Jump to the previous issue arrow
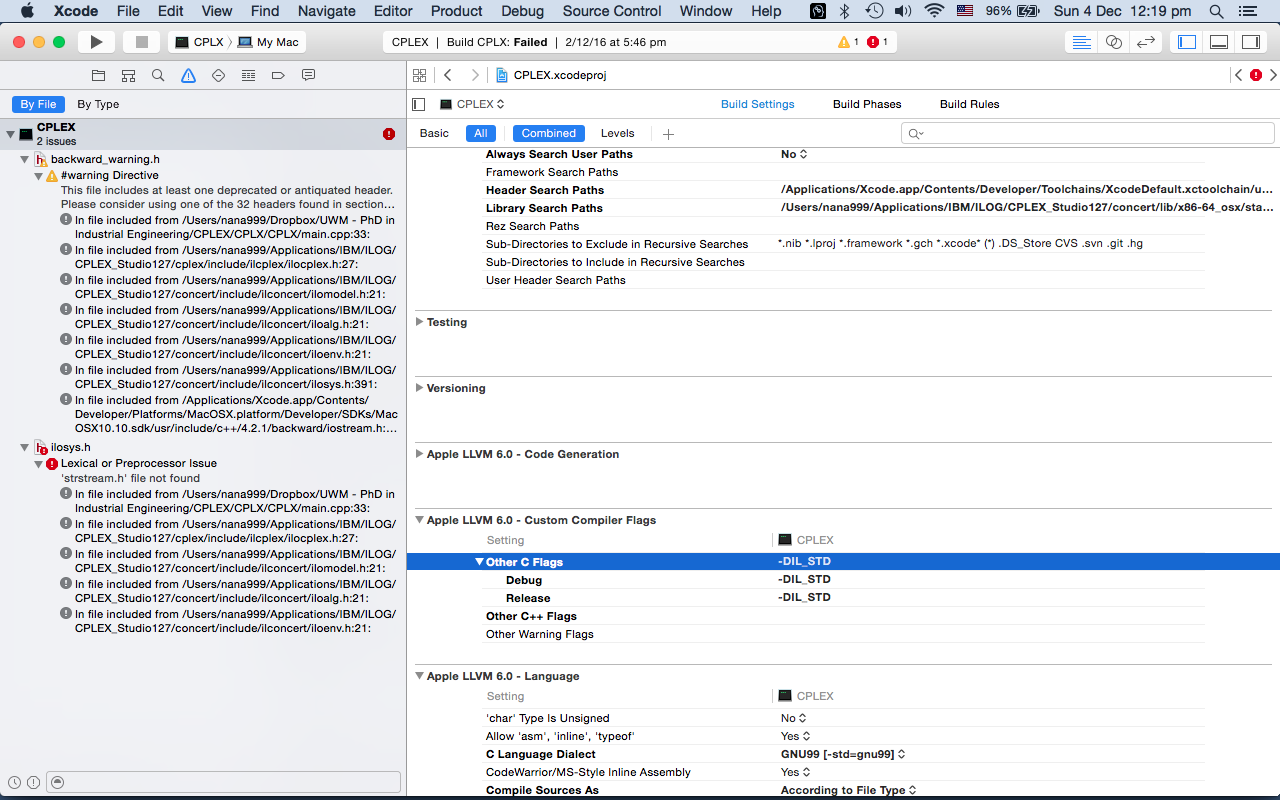 (x=1239, y=75)
